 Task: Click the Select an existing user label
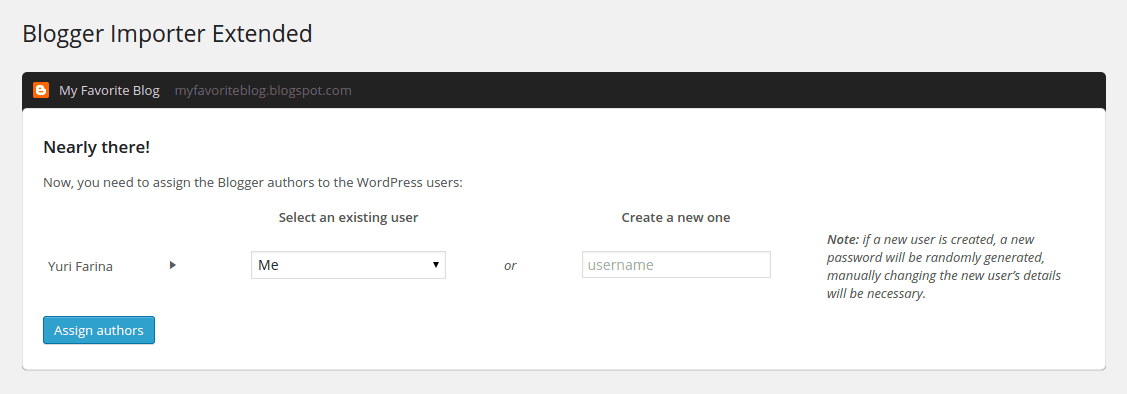tap(348, 217)
